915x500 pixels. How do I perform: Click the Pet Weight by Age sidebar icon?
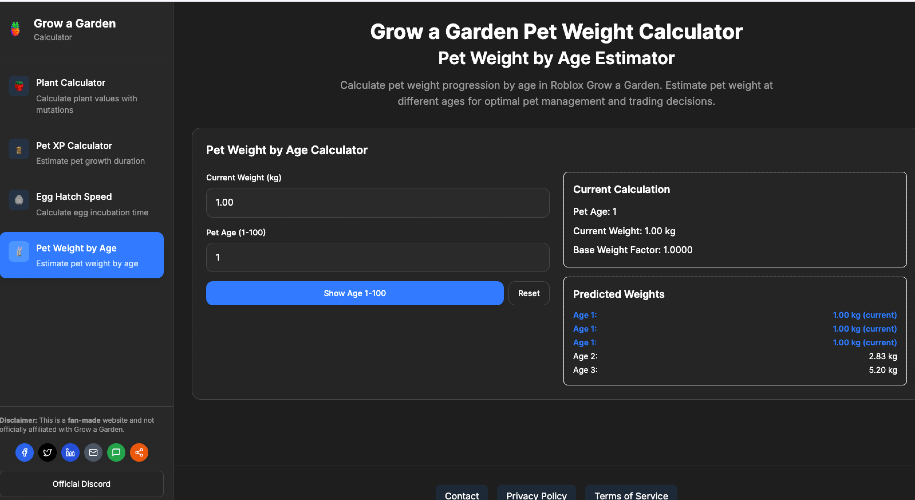(x=19, y=252)
